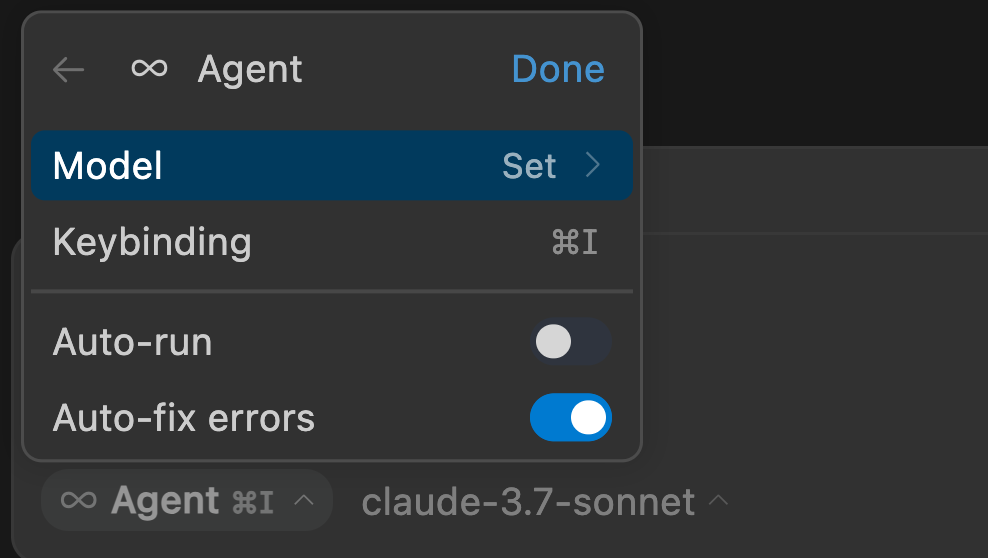The width and height of the screenshot is (988, 558).
Task: Click the Auto-fix errors label text
Action: pos(184,417)
